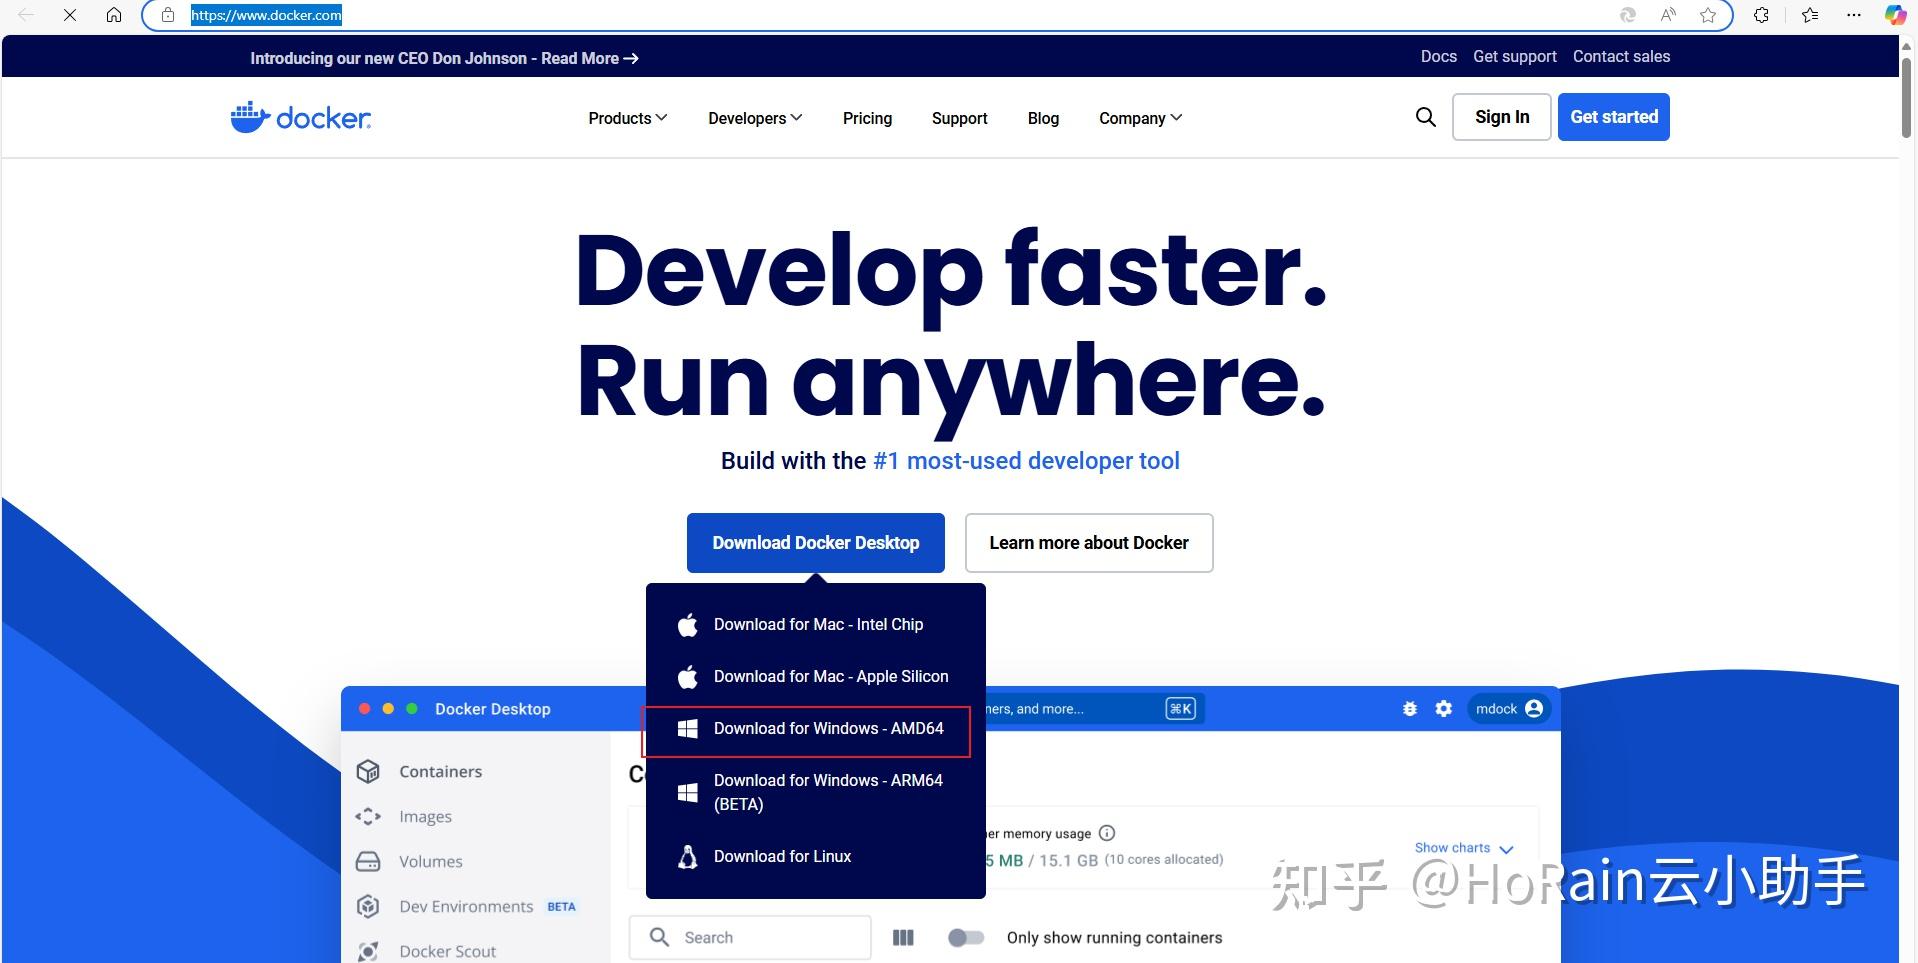Select Containers in the Docker Desktop sidebar
The image size is (1918, 963).
tap(439, 771)
